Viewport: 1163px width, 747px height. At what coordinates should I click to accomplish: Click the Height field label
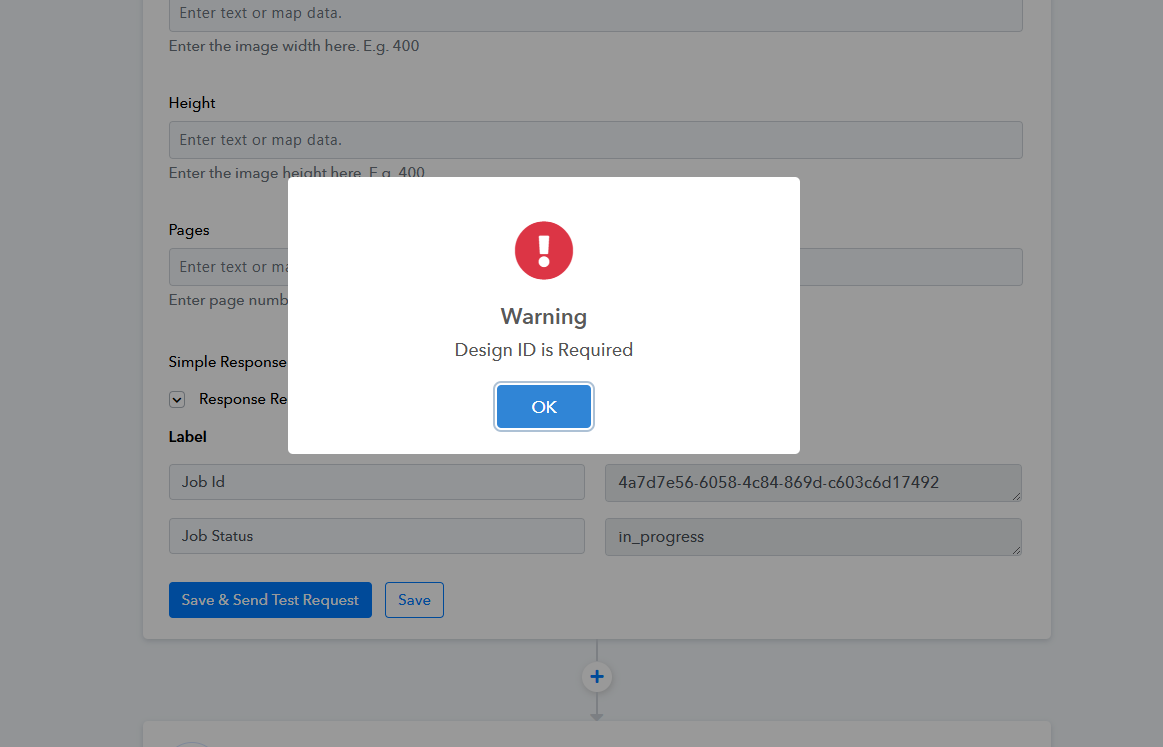pyautogui.click(x=192, y=103)
